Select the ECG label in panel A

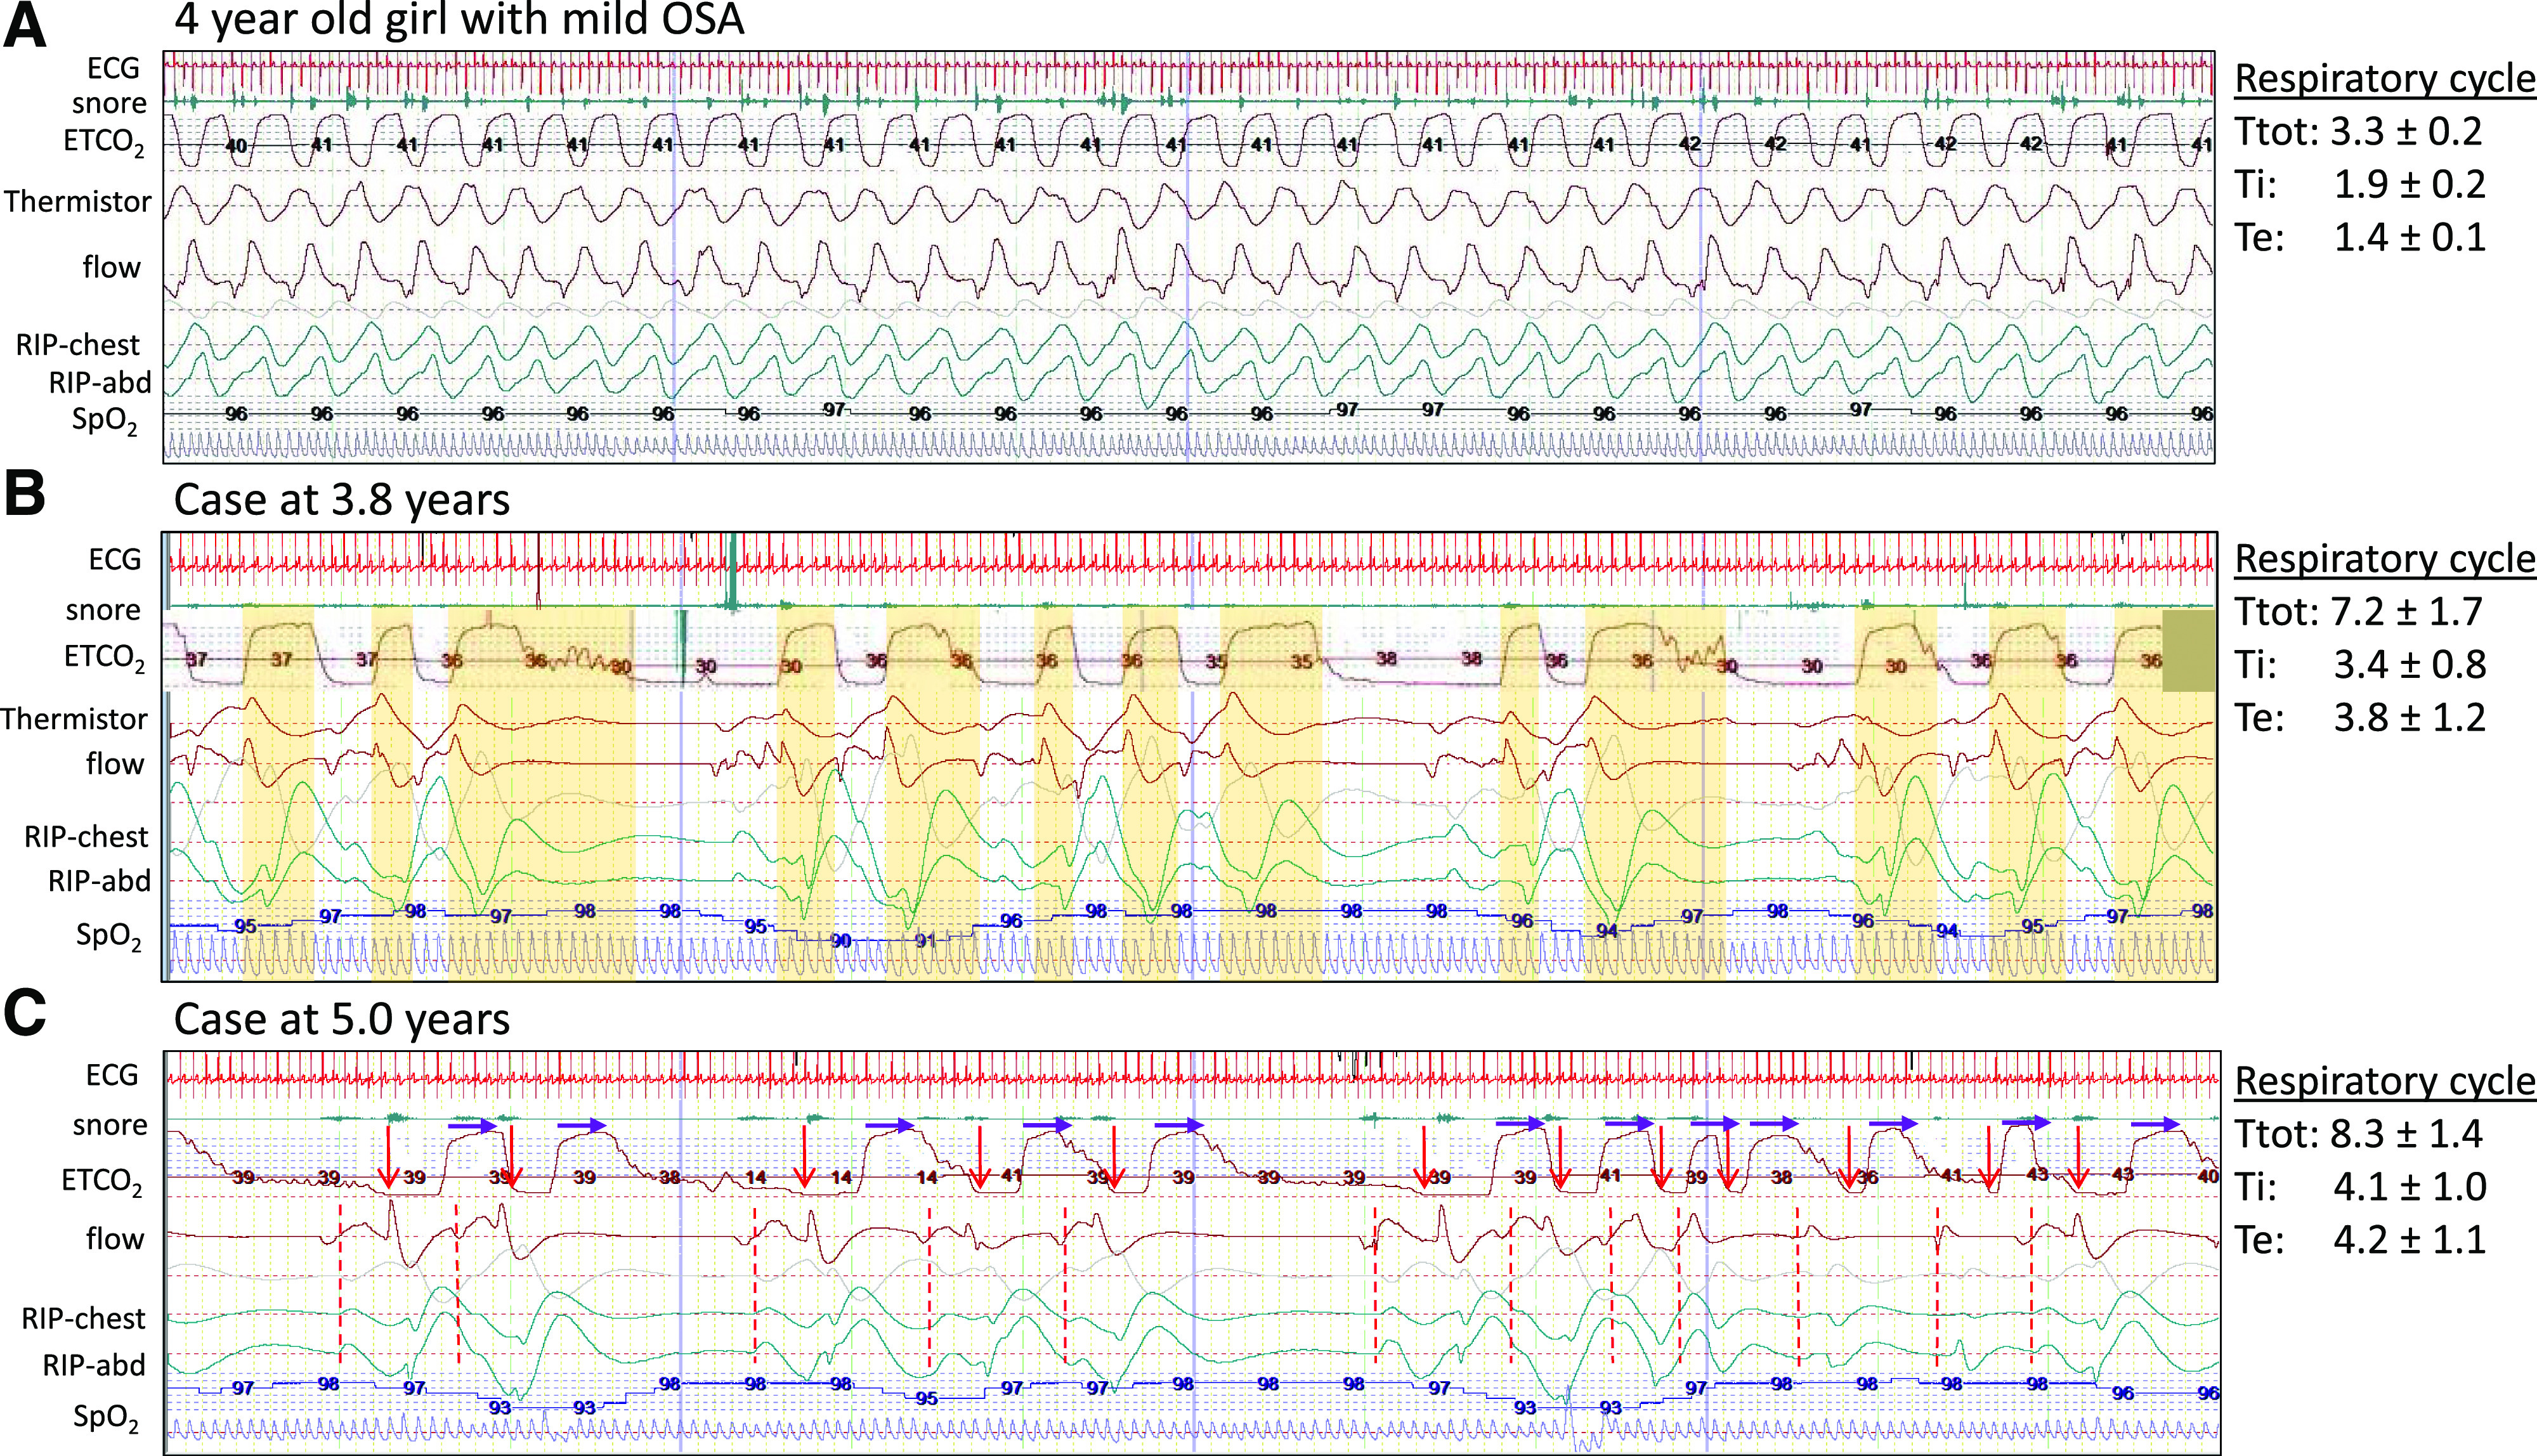[113, 68]
